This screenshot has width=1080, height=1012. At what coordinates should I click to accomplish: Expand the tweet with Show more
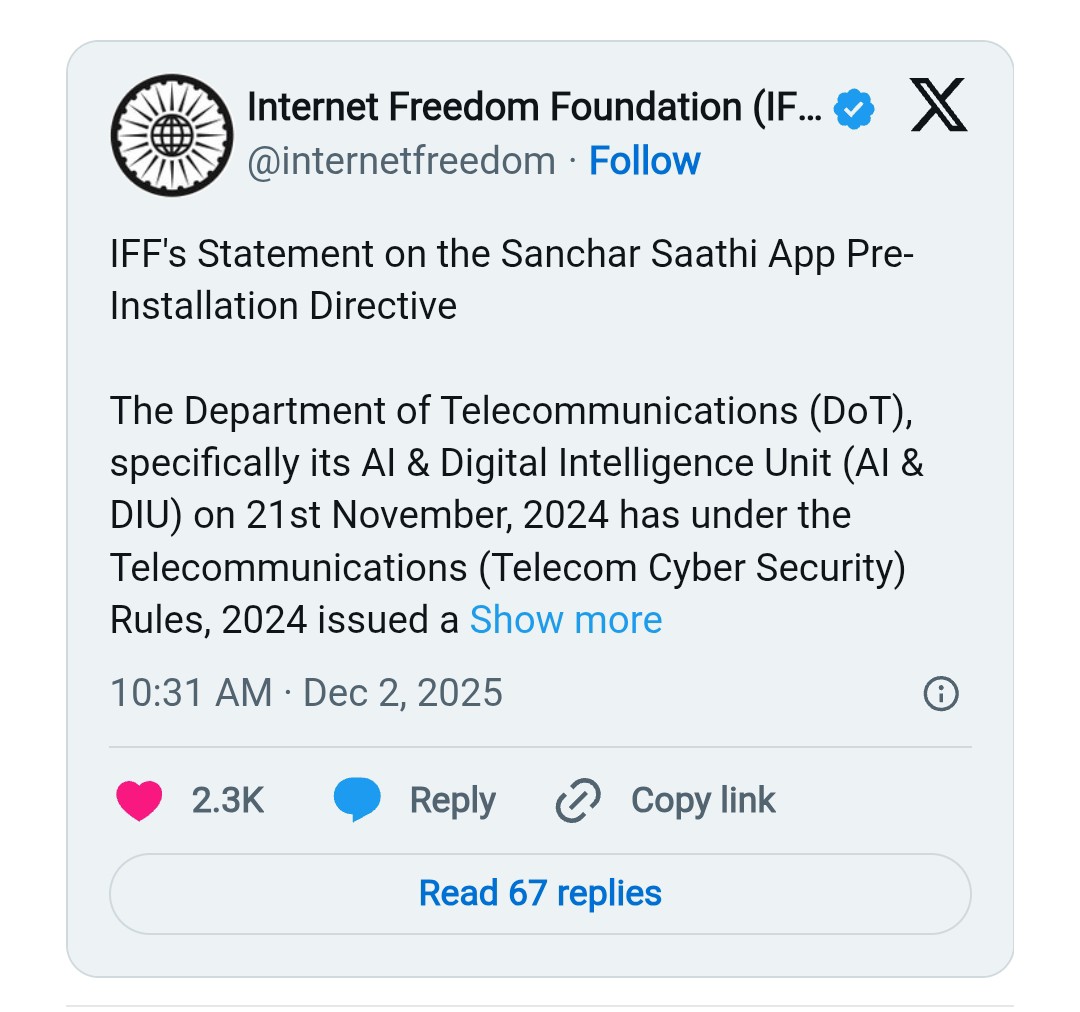pos(566,620)
